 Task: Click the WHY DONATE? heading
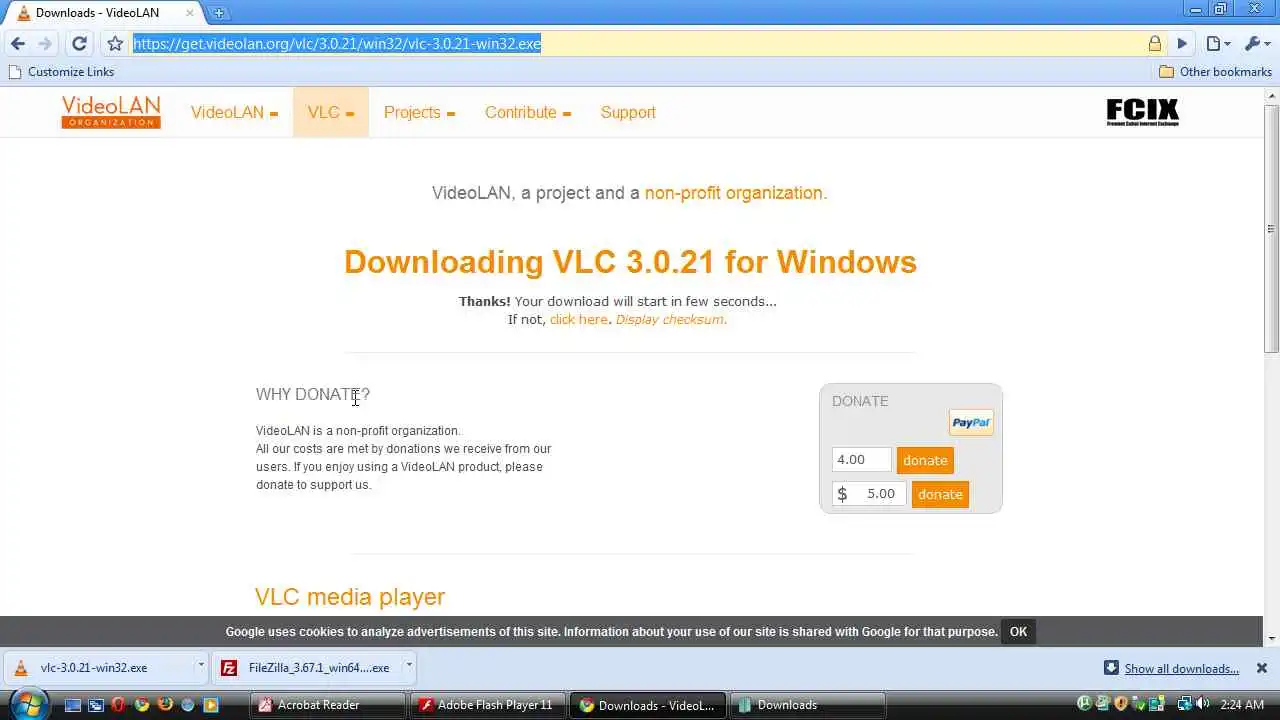[313, 395]
